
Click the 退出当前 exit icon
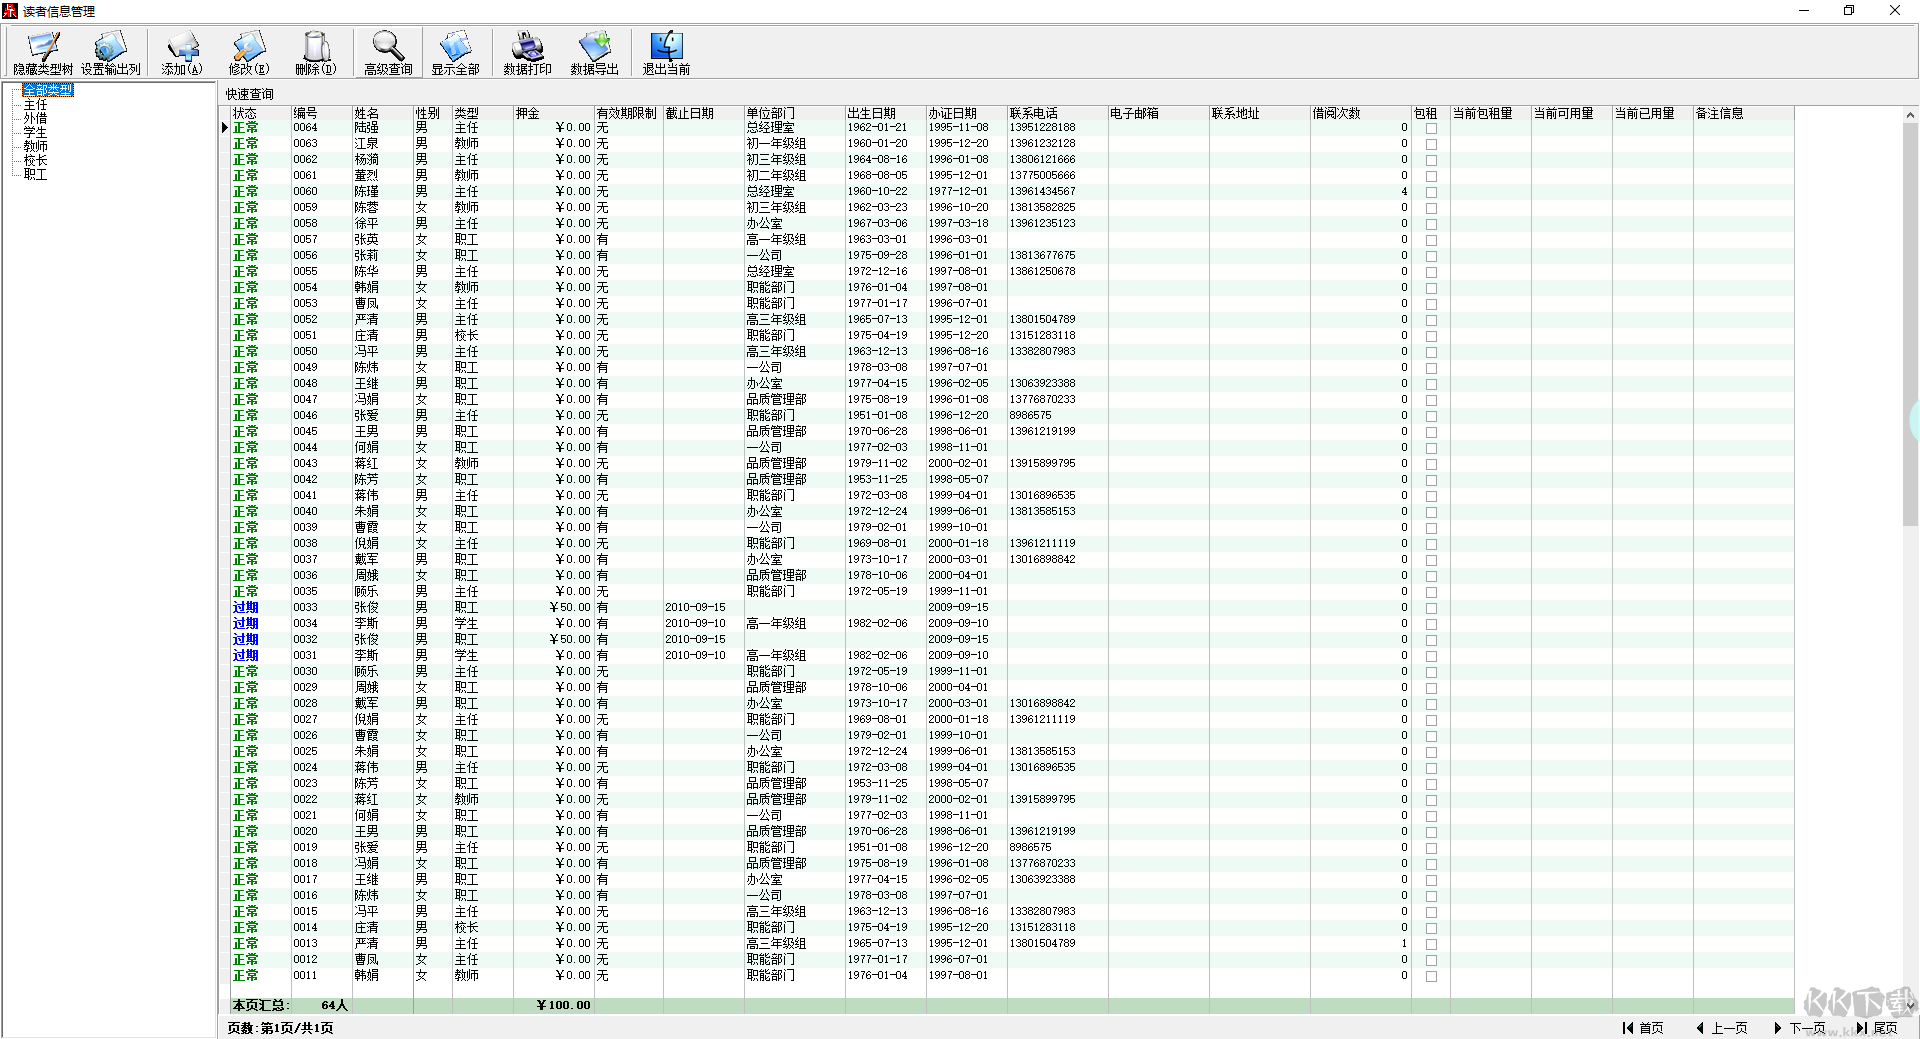tap(666, 52)
